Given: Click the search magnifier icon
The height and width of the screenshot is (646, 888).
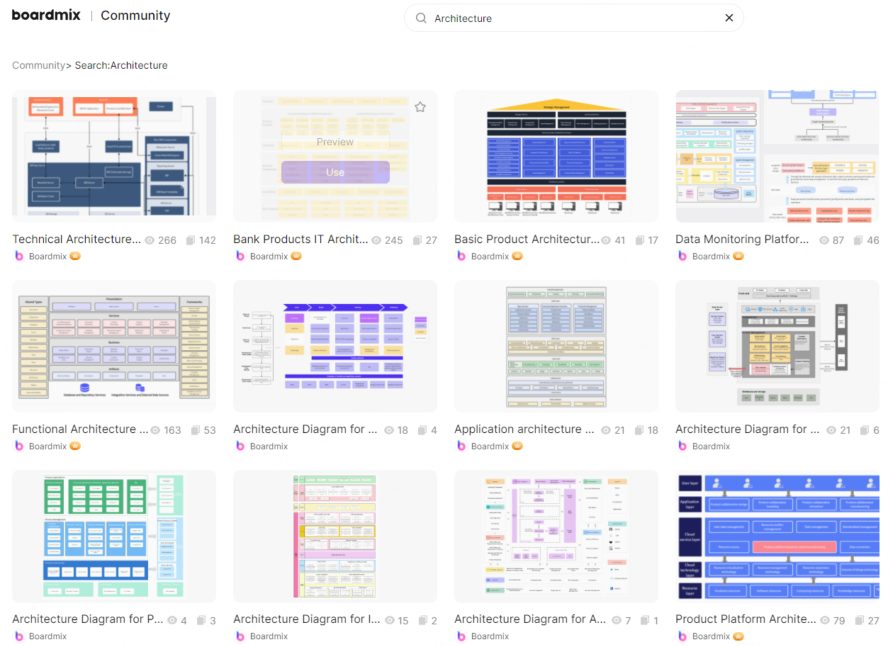Looking at the screenshot, I should click(x=421, y=18).
